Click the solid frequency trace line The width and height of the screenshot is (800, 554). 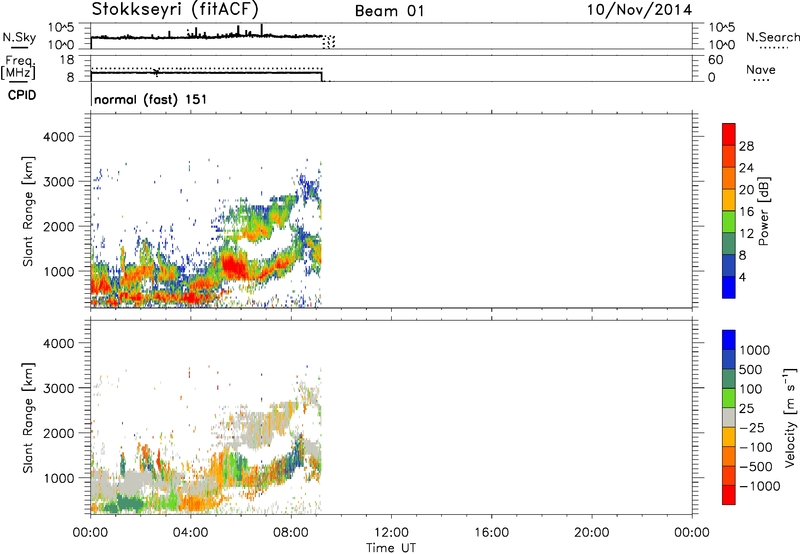(x=207, y=72)
